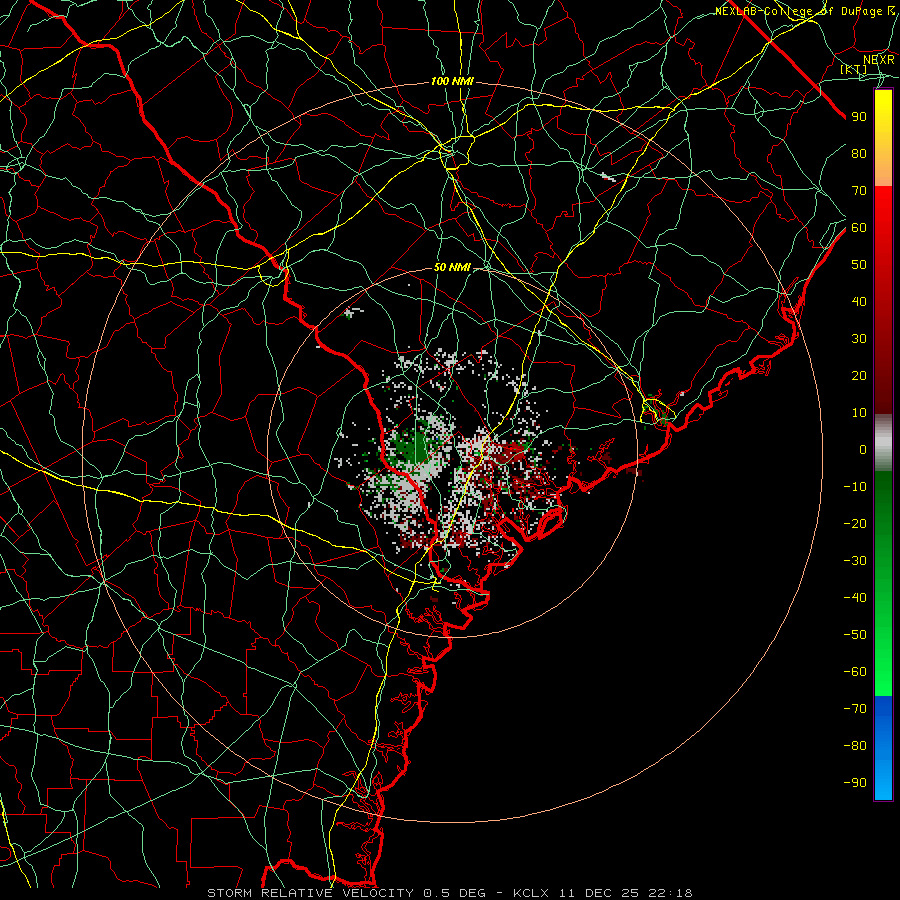Click the -50 value on velocity scale
This screenshot has height=900, width=900.
point(855,635)
